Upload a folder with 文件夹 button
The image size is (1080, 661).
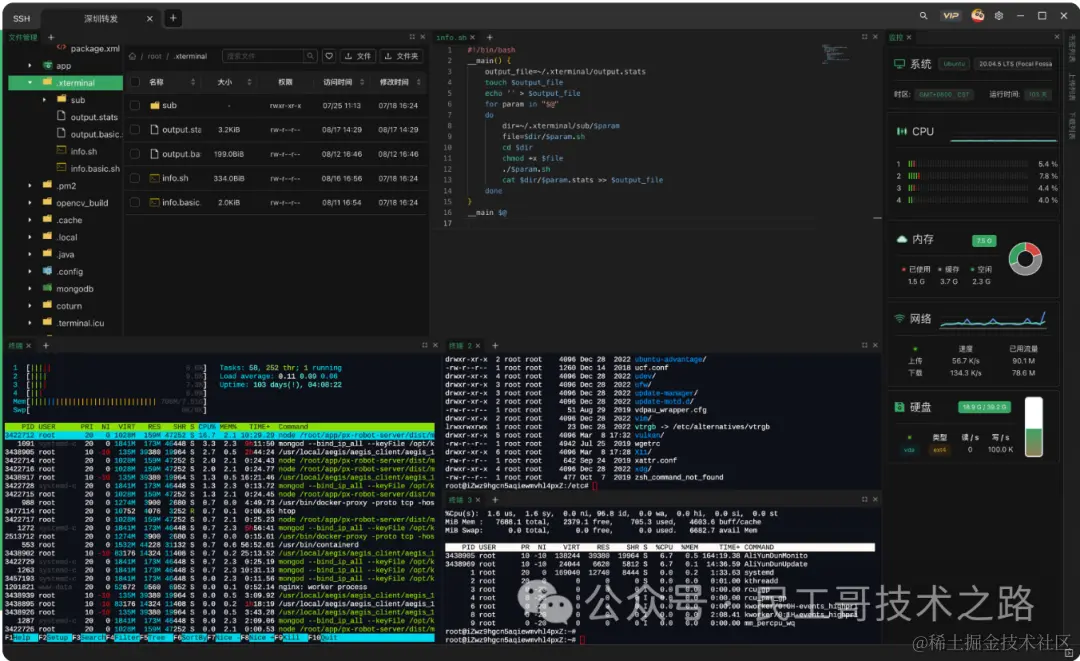pyautogui.click(x=402, y=56)
